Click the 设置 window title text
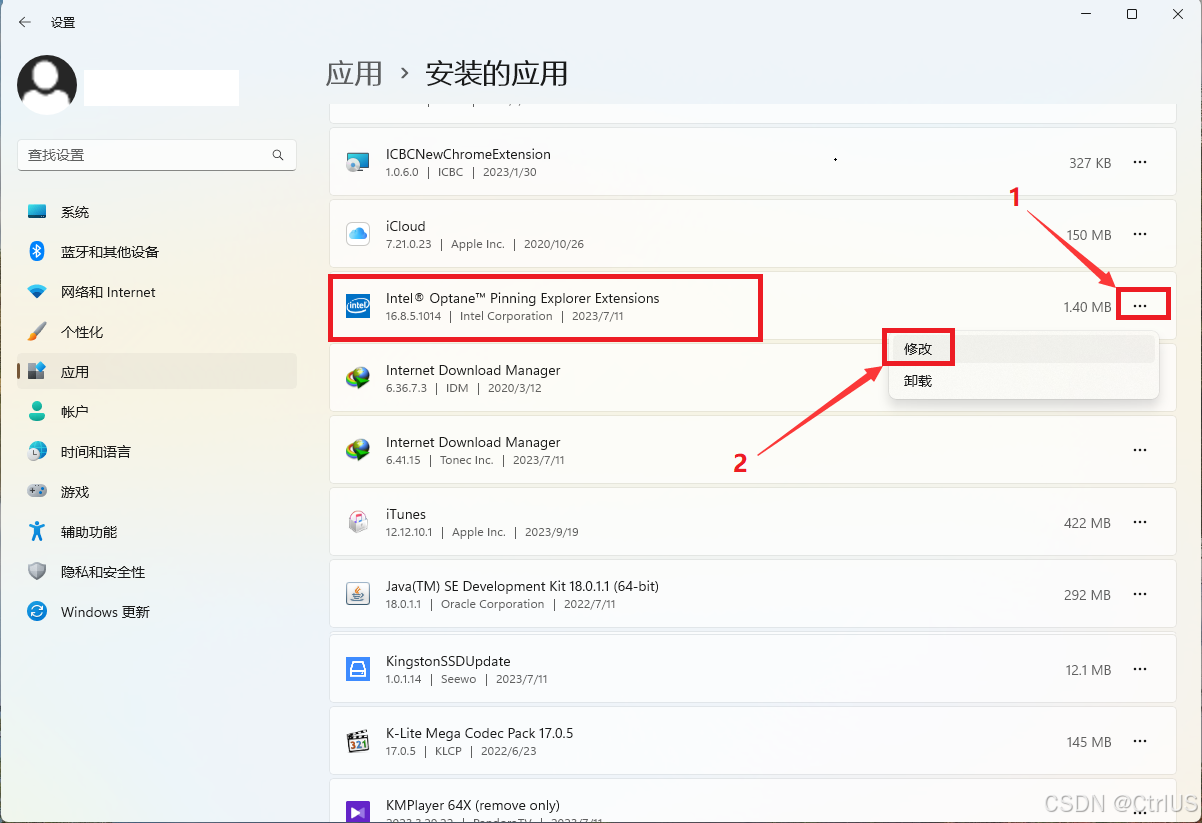This screenshot has height=823, width=1202. pyautogui.click(x=63, y=22)
